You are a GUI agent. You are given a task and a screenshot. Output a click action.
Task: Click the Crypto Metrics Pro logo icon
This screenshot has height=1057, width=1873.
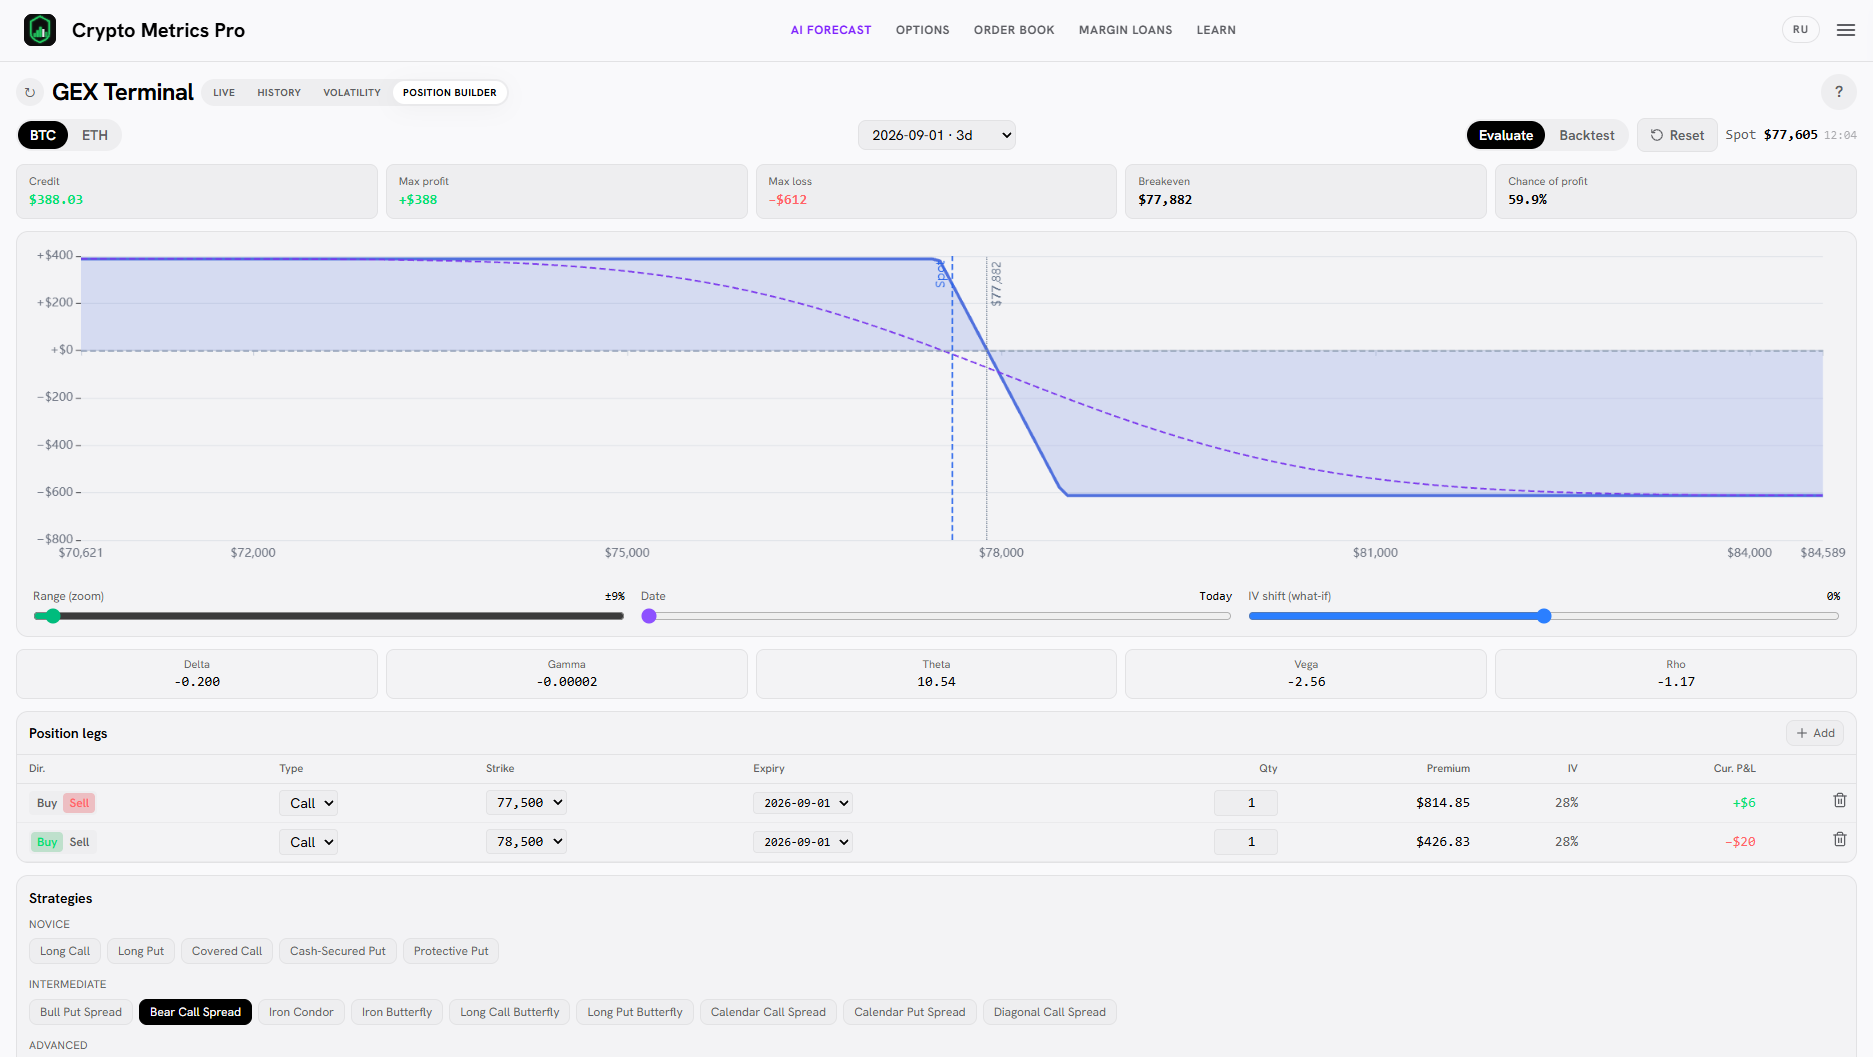click(40, 30)
